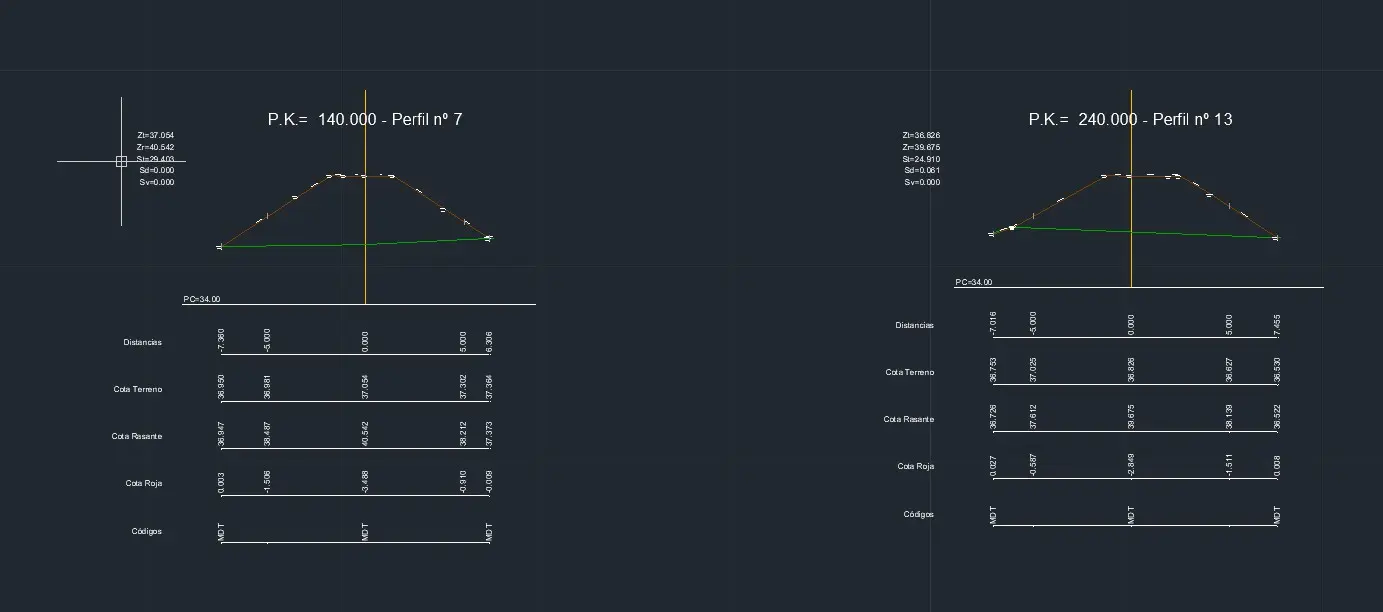Select the PC=34.00 label under profile 7
1383x612 pixels.
tap(202, 299)
